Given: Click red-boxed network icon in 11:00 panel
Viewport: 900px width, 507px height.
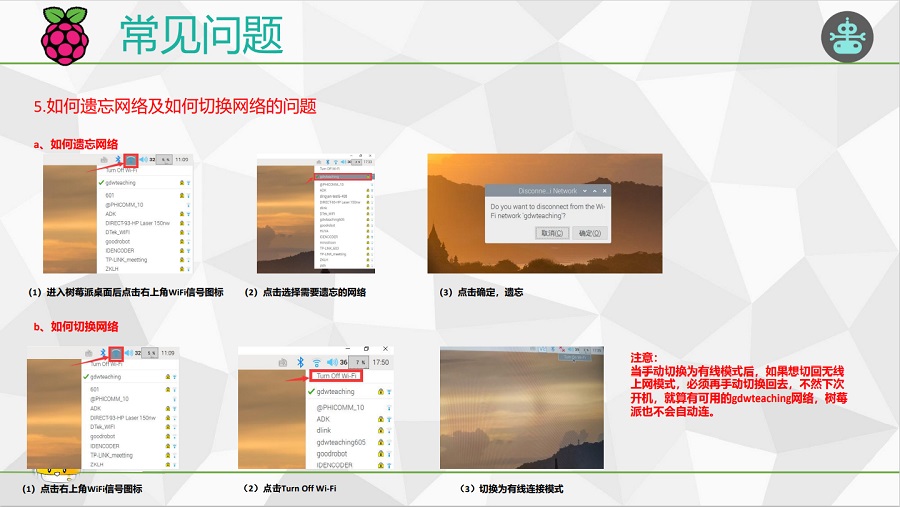Looking at the screenshot, I should point(131,159).
